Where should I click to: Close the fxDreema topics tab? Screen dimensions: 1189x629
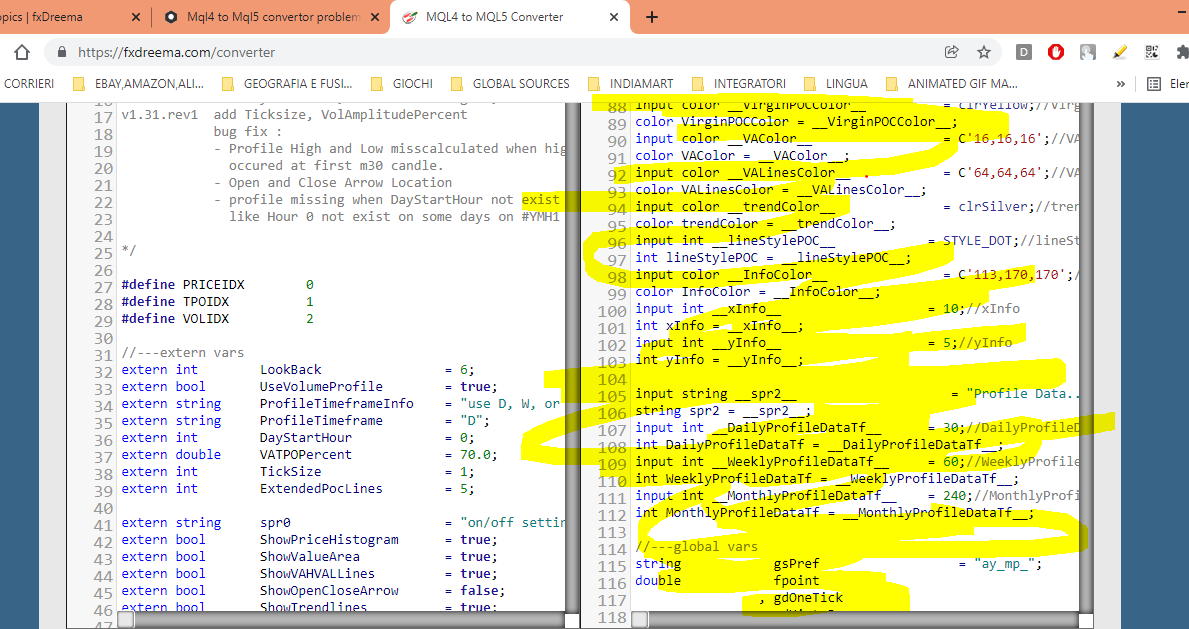pyautogui.click(x=136, y=17)
